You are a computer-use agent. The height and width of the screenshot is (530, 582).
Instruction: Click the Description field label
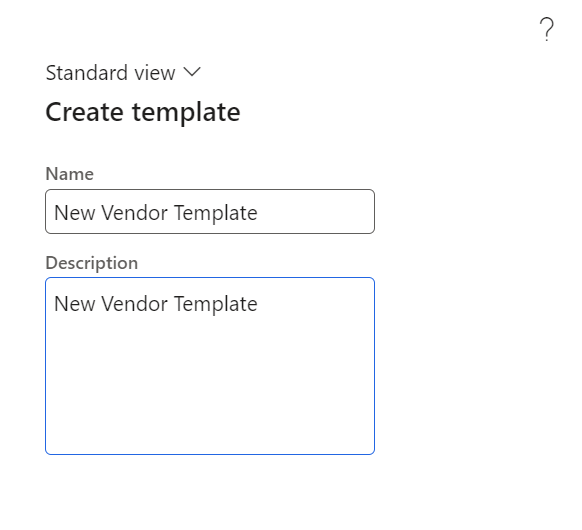92,263
